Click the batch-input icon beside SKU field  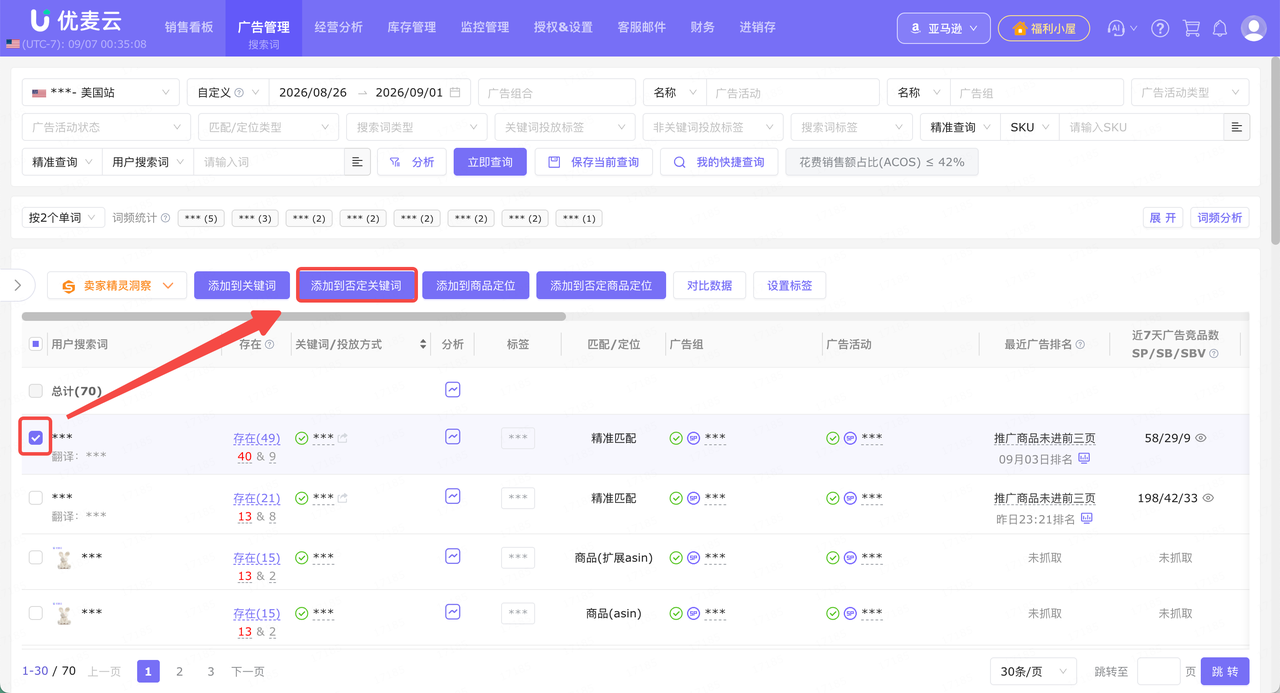(1237, 127)
